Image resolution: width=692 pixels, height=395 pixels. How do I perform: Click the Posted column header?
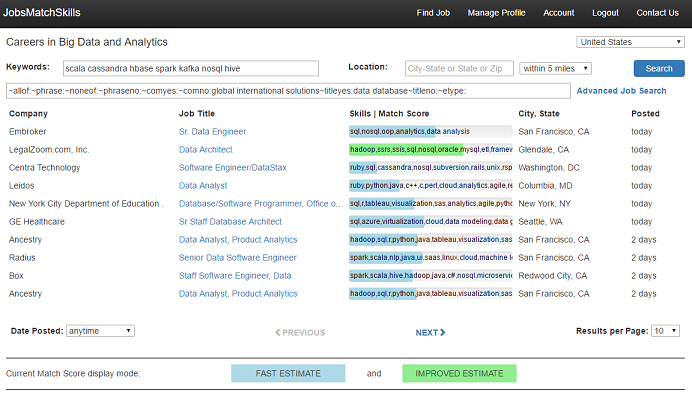(645, 113)
